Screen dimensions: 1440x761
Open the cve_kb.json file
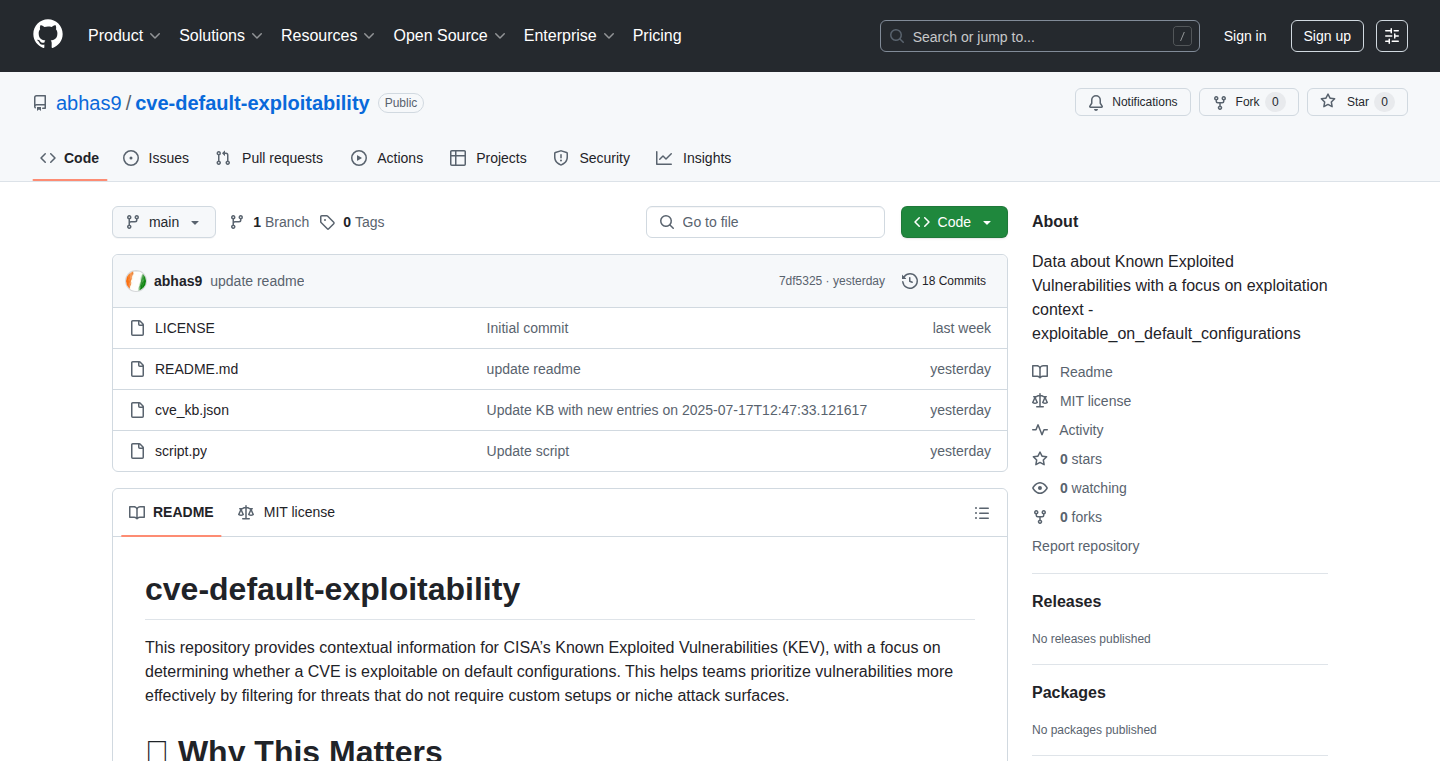point(192,410)
